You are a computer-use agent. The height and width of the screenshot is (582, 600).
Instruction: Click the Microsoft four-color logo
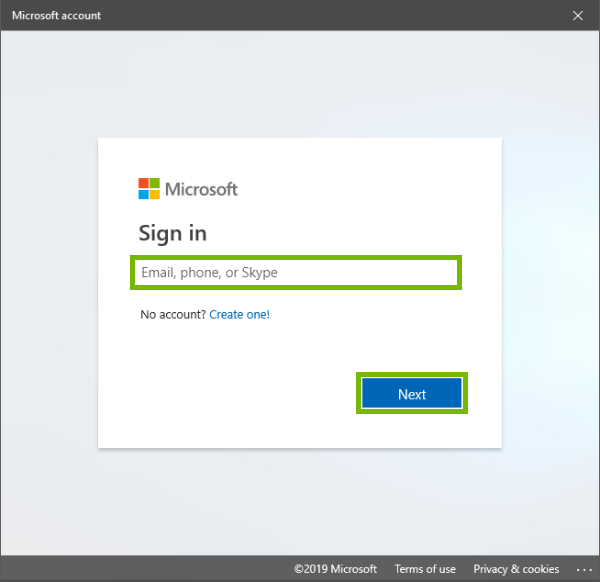pyautogui.click(x=149, y=188)
